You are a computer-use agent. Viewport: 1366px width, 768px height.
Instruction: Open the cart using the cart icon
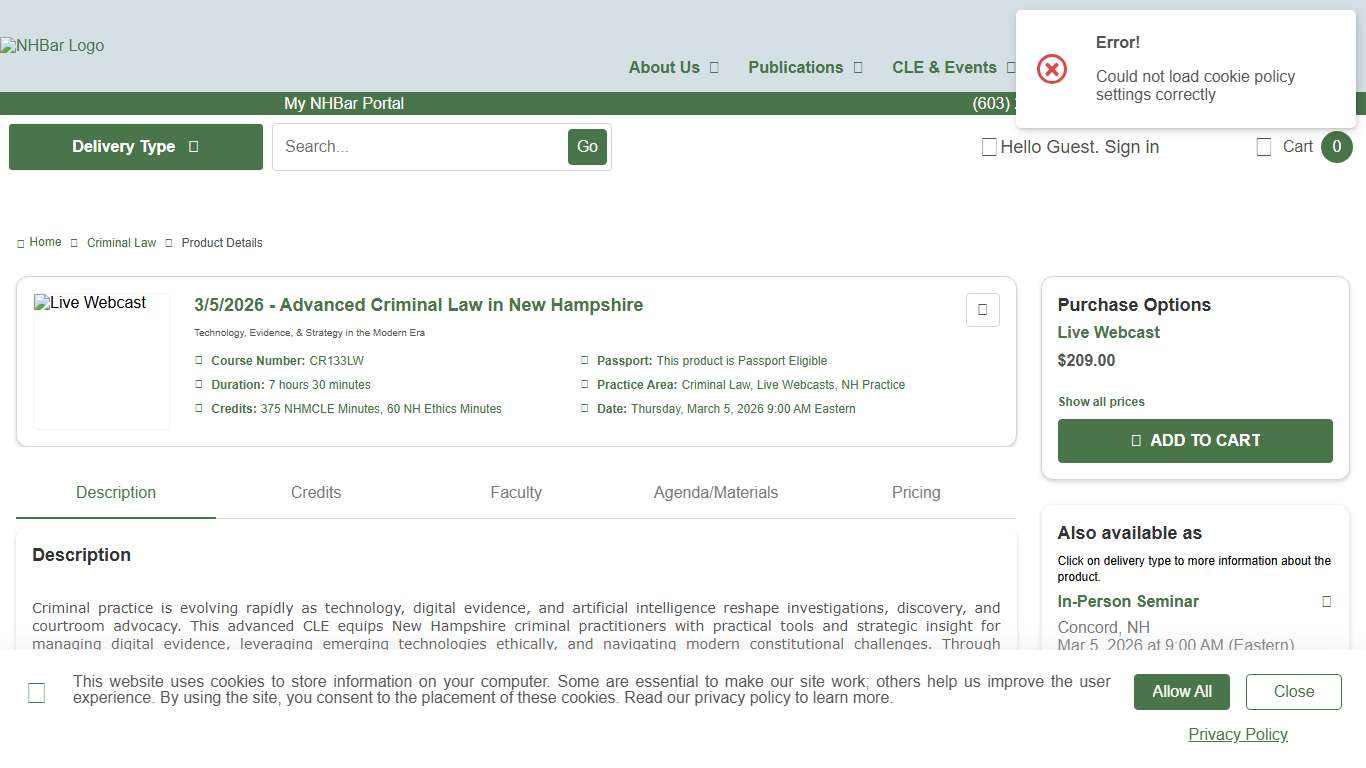coord(1299,146)
